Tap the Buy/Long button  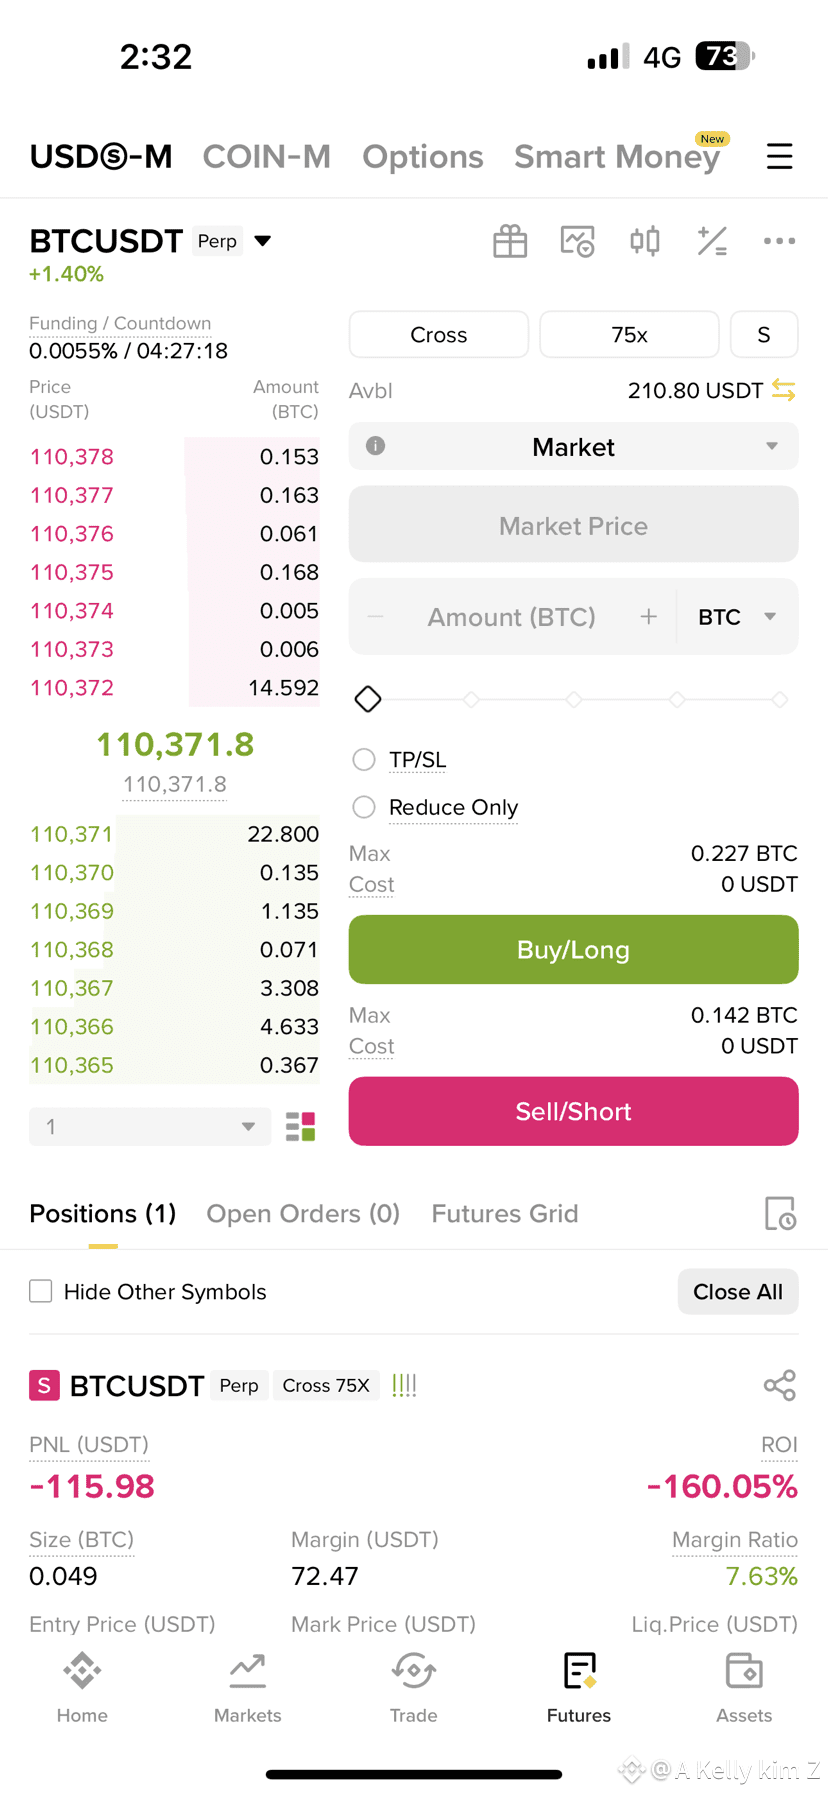pyautogui.click(x=573, y=949)
